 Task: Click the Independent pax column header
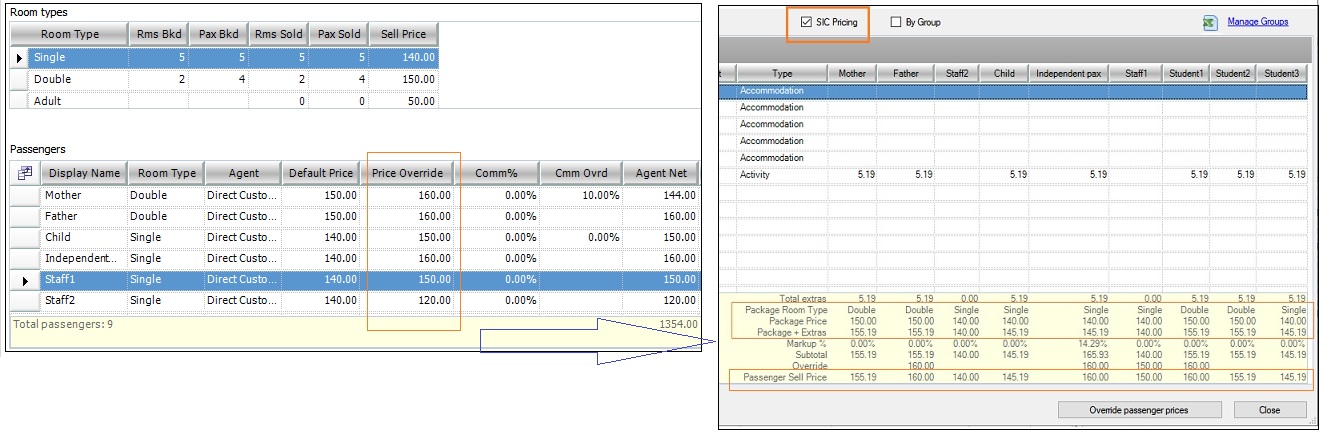(x=1070, y=73)
